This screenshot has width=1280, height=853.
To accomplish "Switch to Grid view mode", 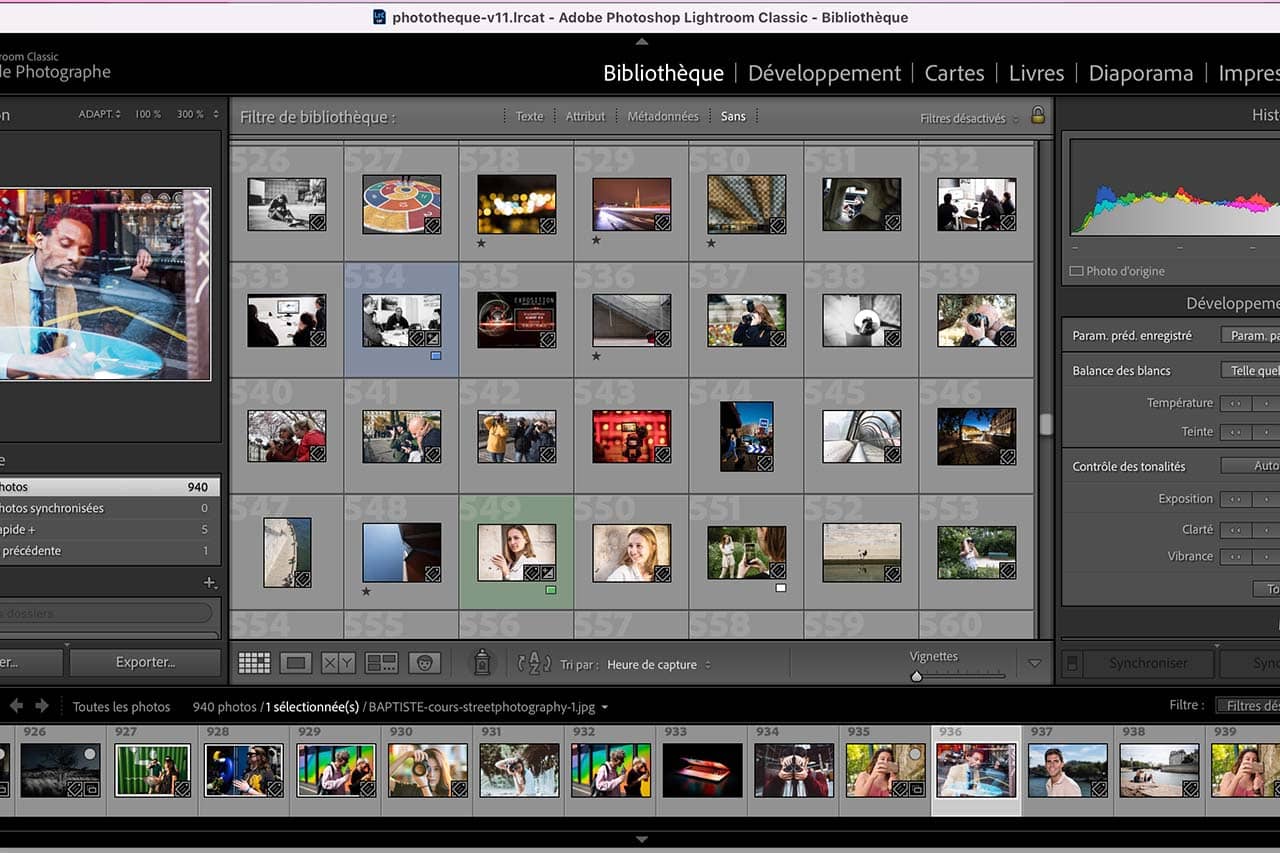I will (254, 662).
